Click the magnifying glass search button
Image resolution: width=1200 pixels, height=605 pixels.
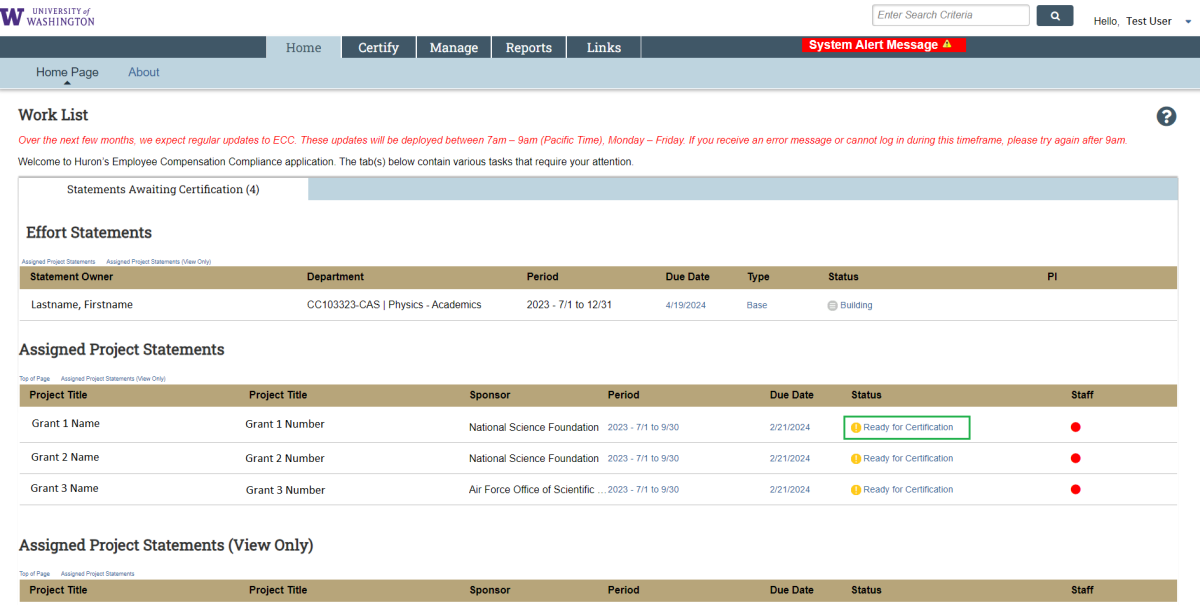coord(1054,16)
